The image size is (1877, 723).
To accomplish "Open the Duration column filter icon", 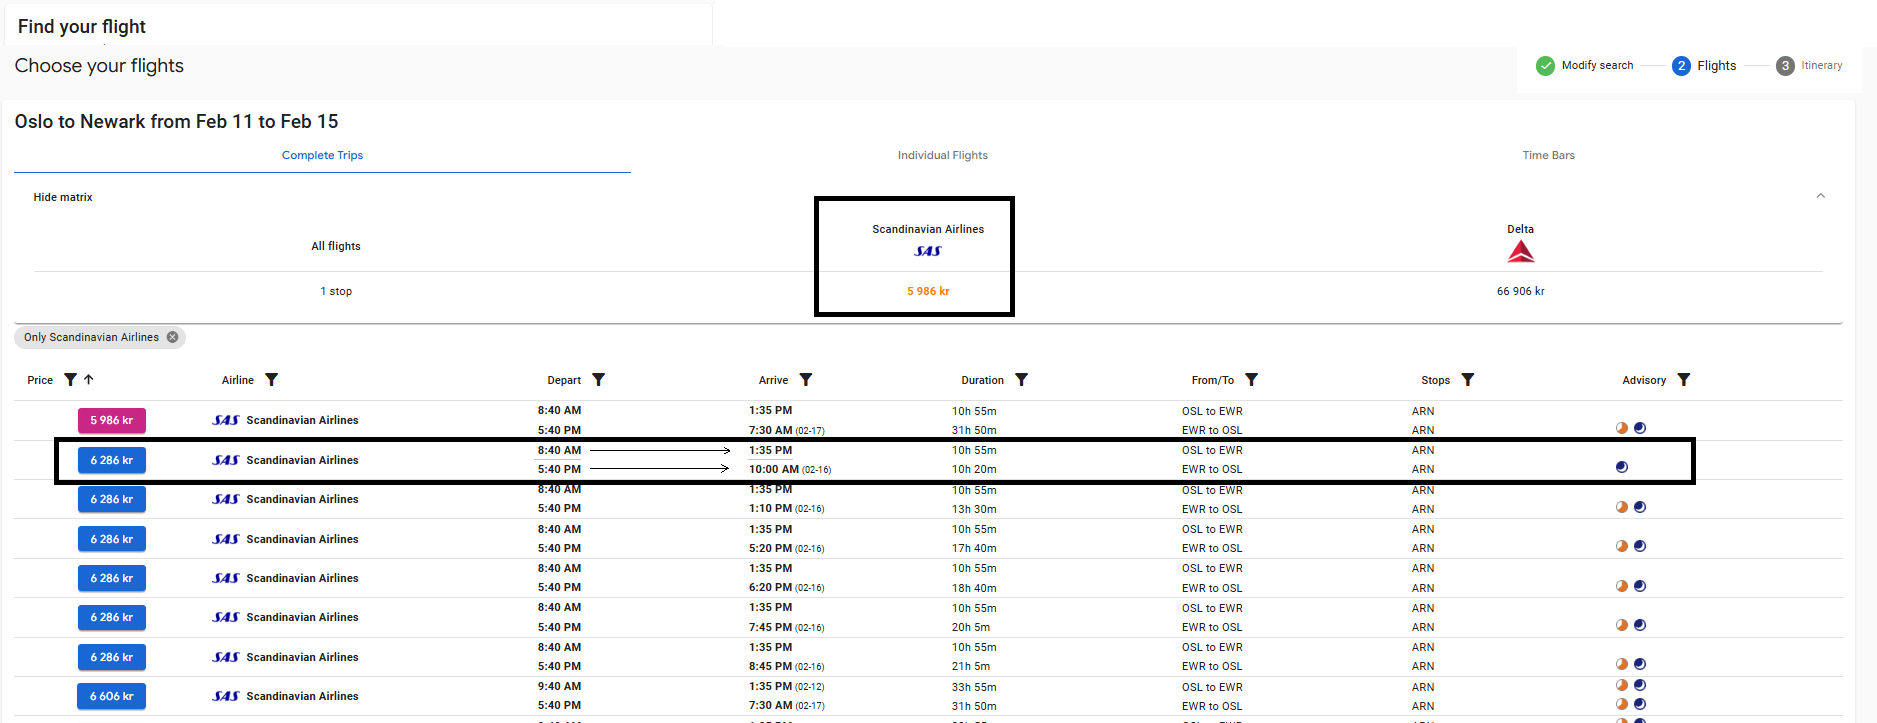I will [1022, 380].
